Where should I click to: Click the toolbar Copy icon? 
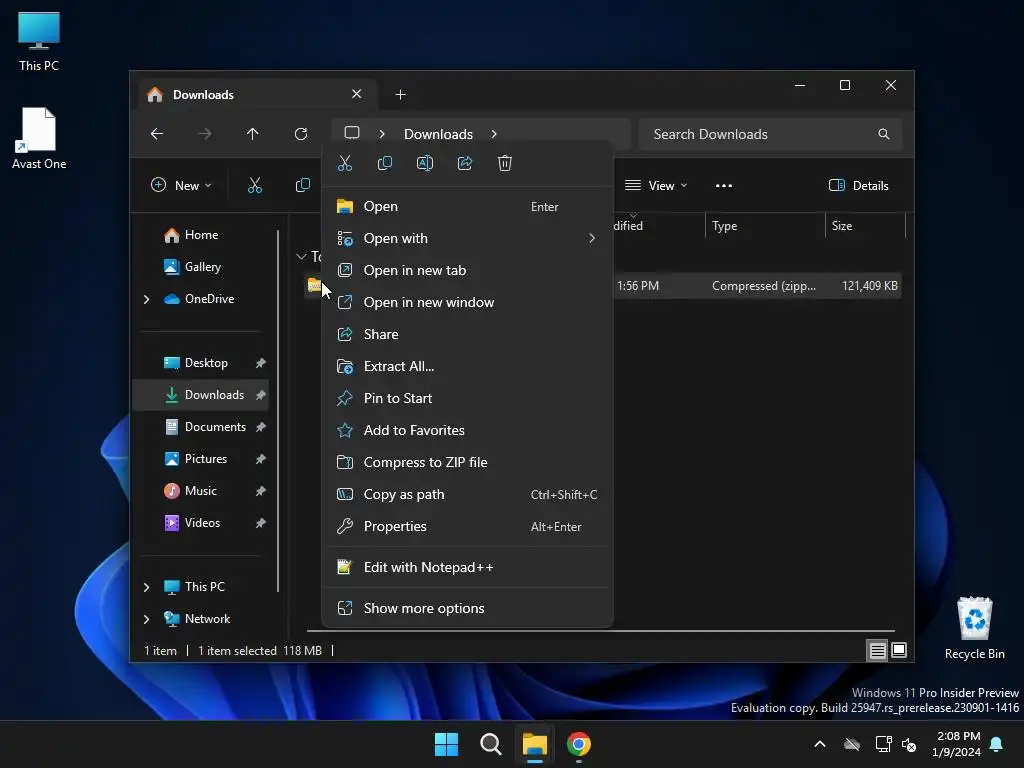pos(302,185)
